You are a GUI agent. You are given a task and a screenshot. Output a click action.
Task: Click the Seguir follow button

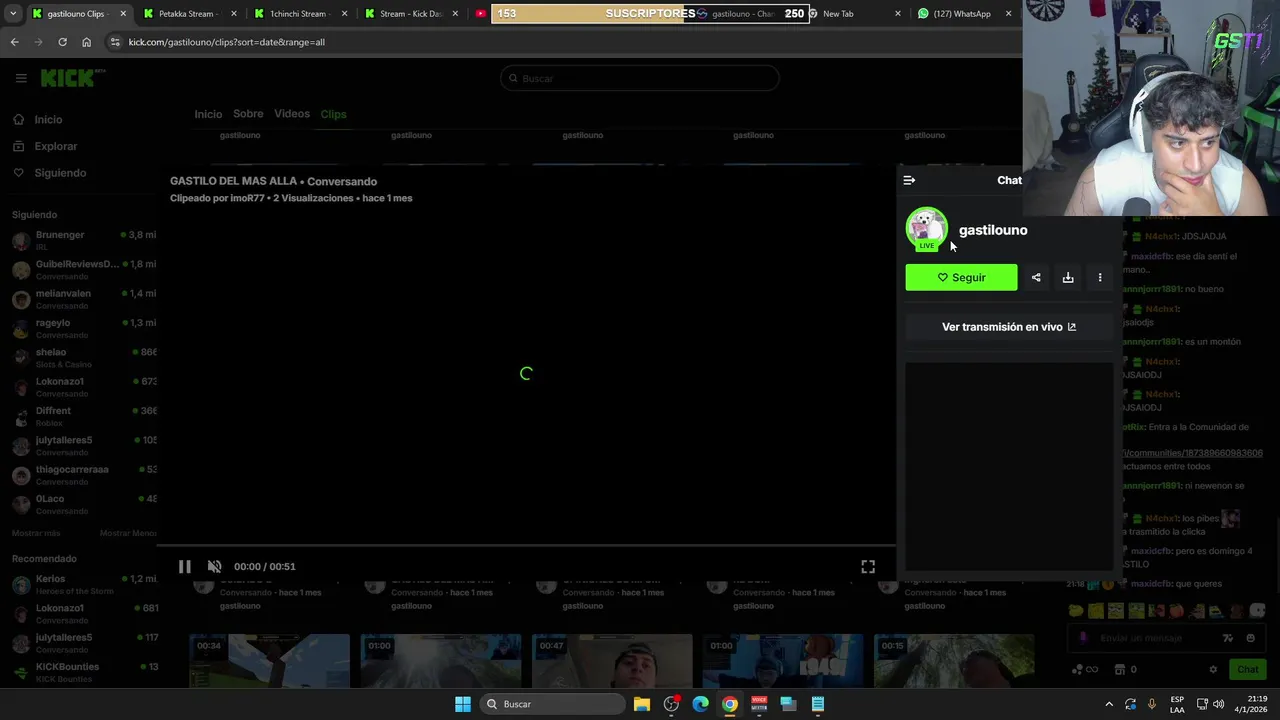click(x=961, y=277)
